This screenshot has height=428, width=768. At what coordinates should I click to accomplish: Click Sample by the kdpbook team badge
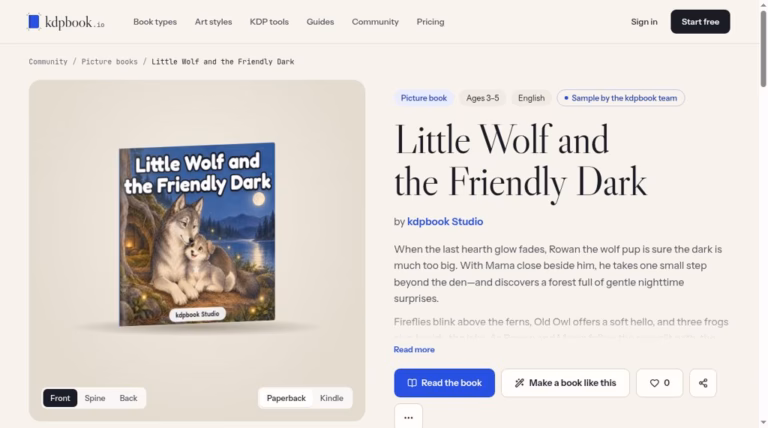[621, 98]
